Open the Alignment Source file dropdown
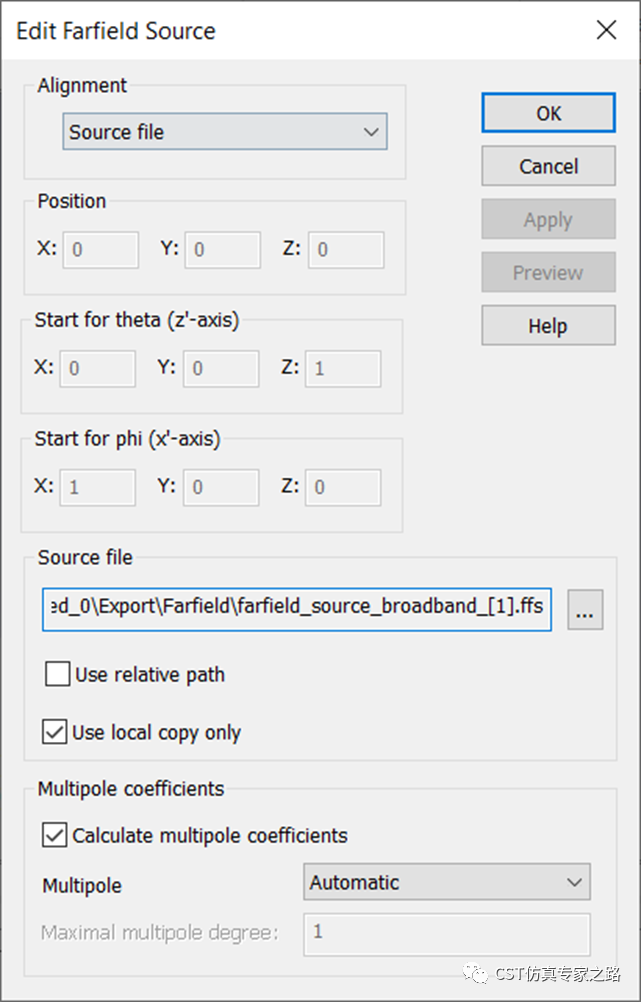The image size is (641, 1002). 225,132
